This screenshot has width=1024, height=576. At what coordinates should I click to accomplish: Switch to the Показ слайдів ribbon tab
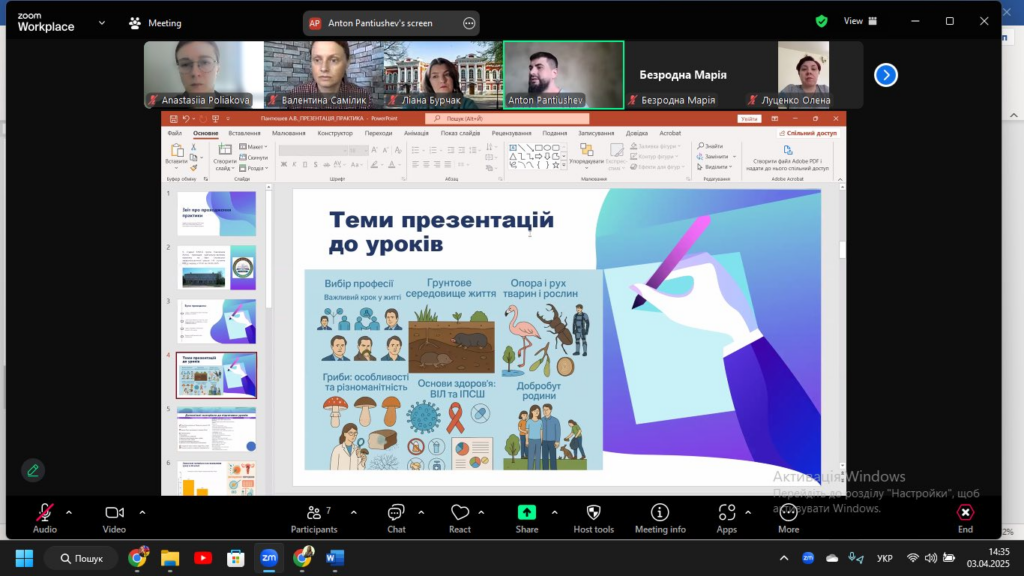(460, 133)
